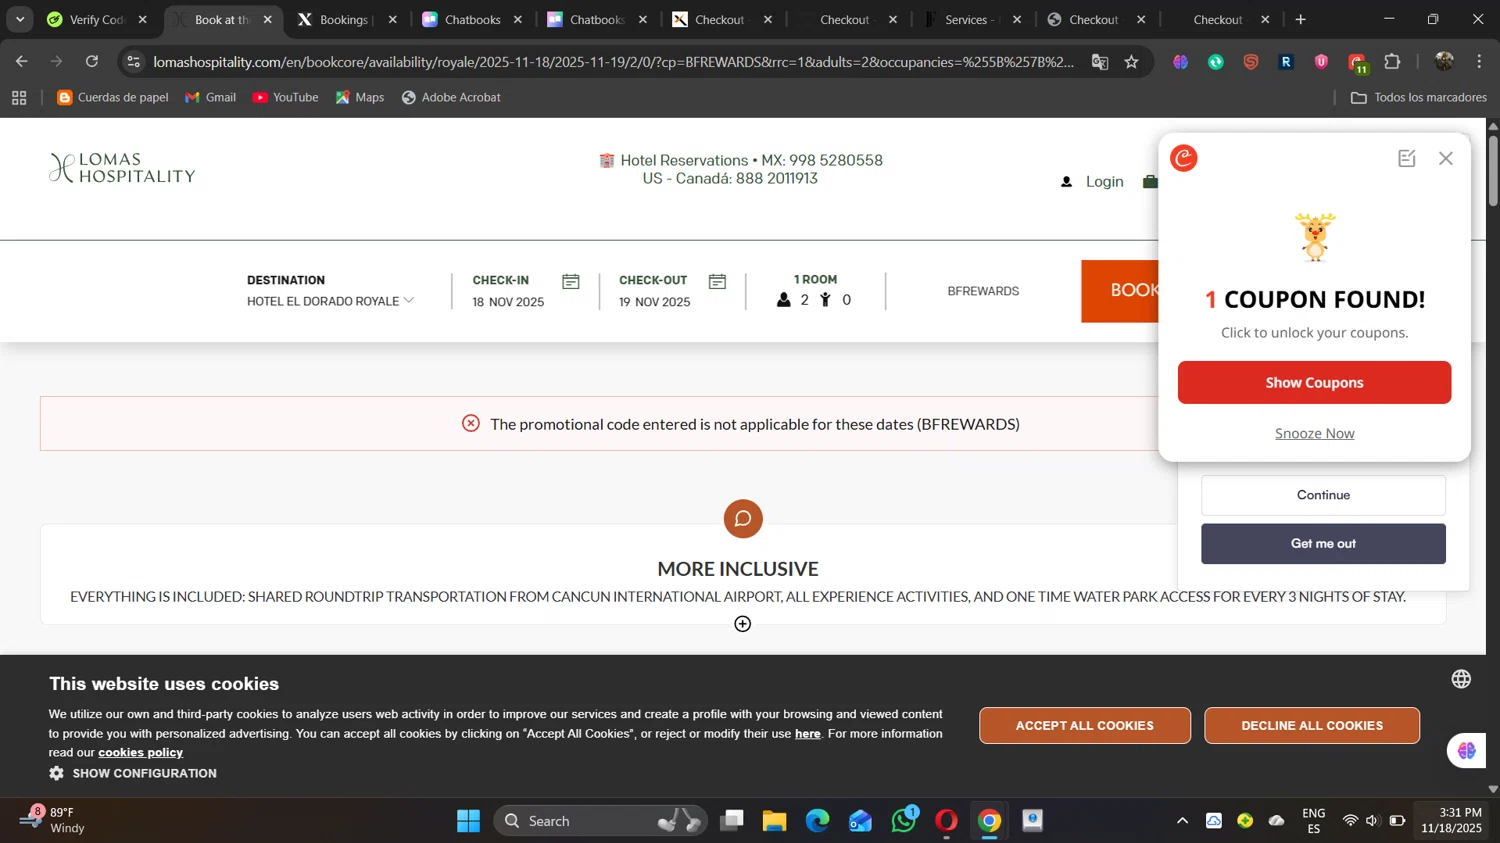Open the apps grid in bookmarks bar
1500x843 pixels.
[x=19, y=98]
